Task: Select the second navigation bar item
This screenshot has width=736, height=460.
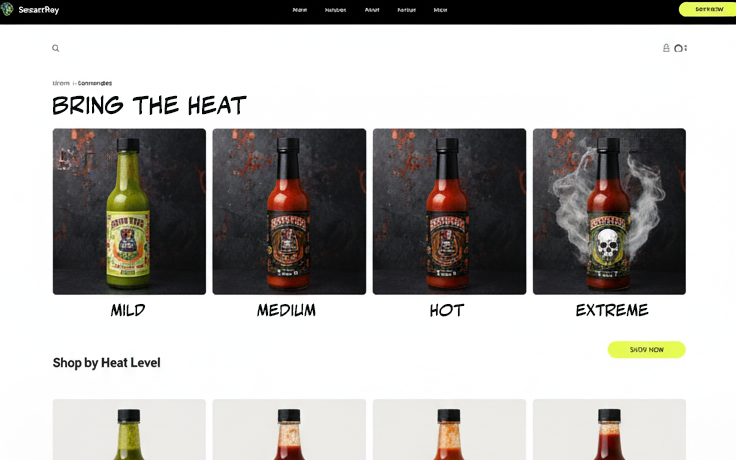Action: (x=335, y=10)
